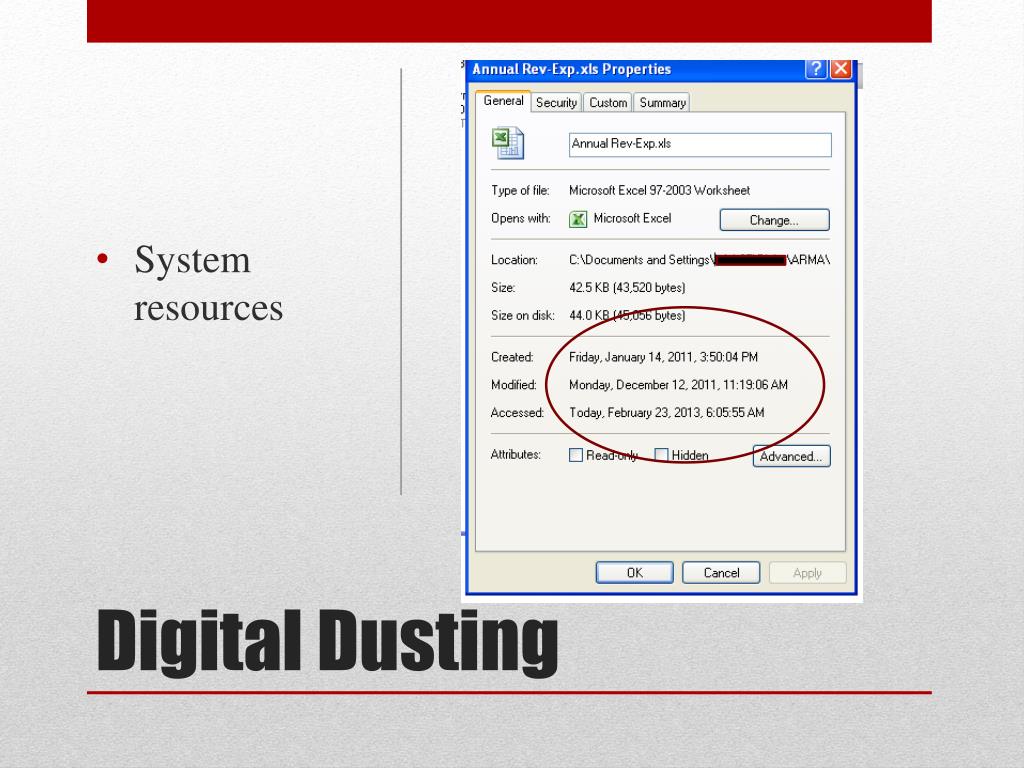
Task: Click the greyed-out Apply button
Action: [x=807, y=573]
